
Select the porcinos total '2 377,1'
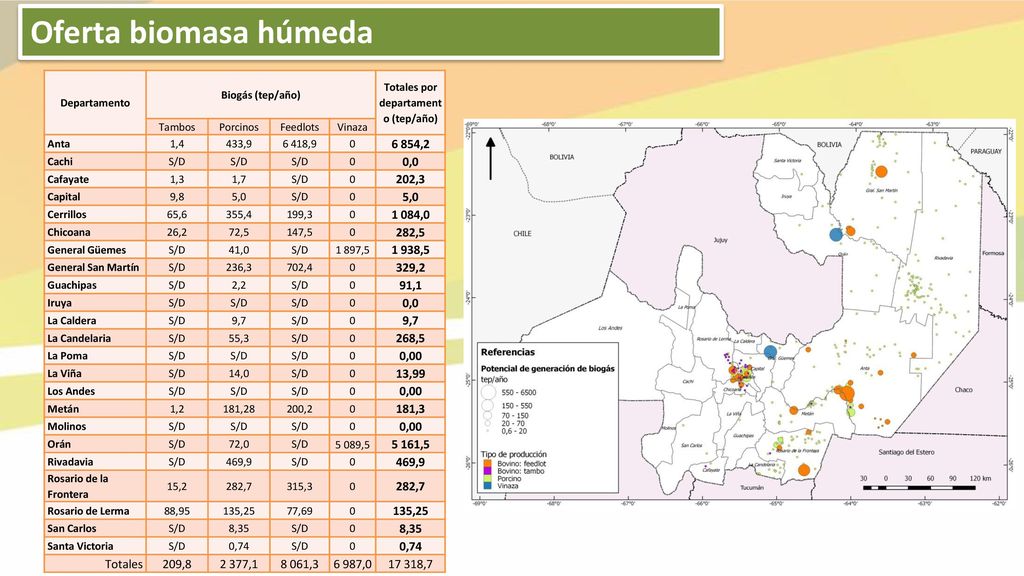[x=238, y=564]
